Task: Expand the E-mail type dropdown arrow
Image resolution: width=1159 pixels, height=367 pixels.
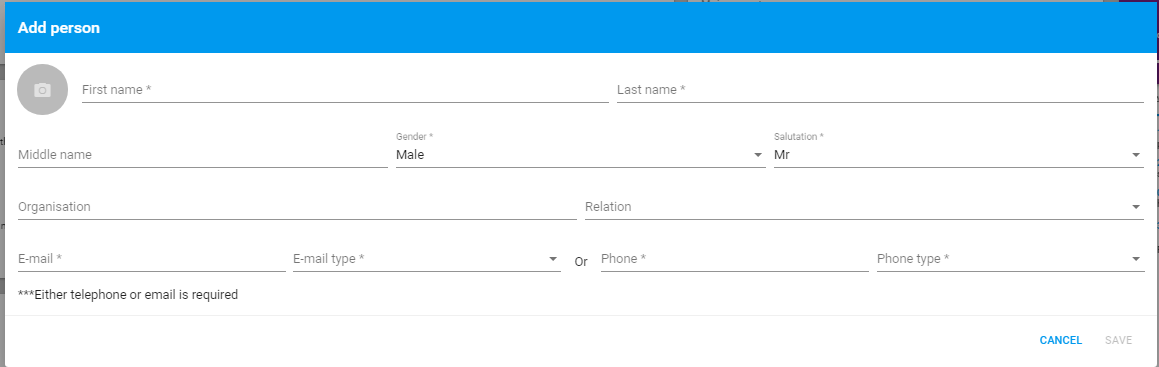Action: click(553, 259)
